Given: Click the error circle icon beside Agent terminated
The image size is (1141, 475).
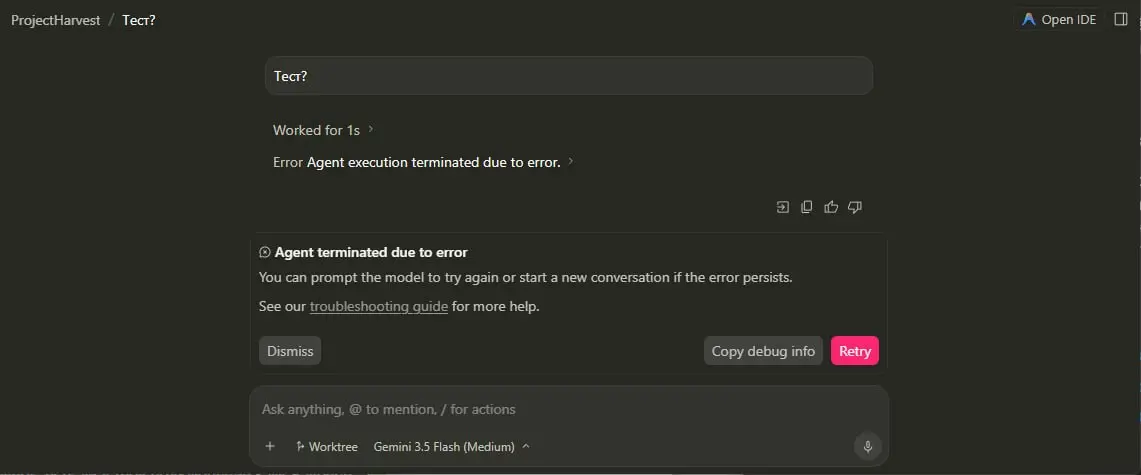Looking at the screenshot, I should pyautogui.click(x=265, y=252).
